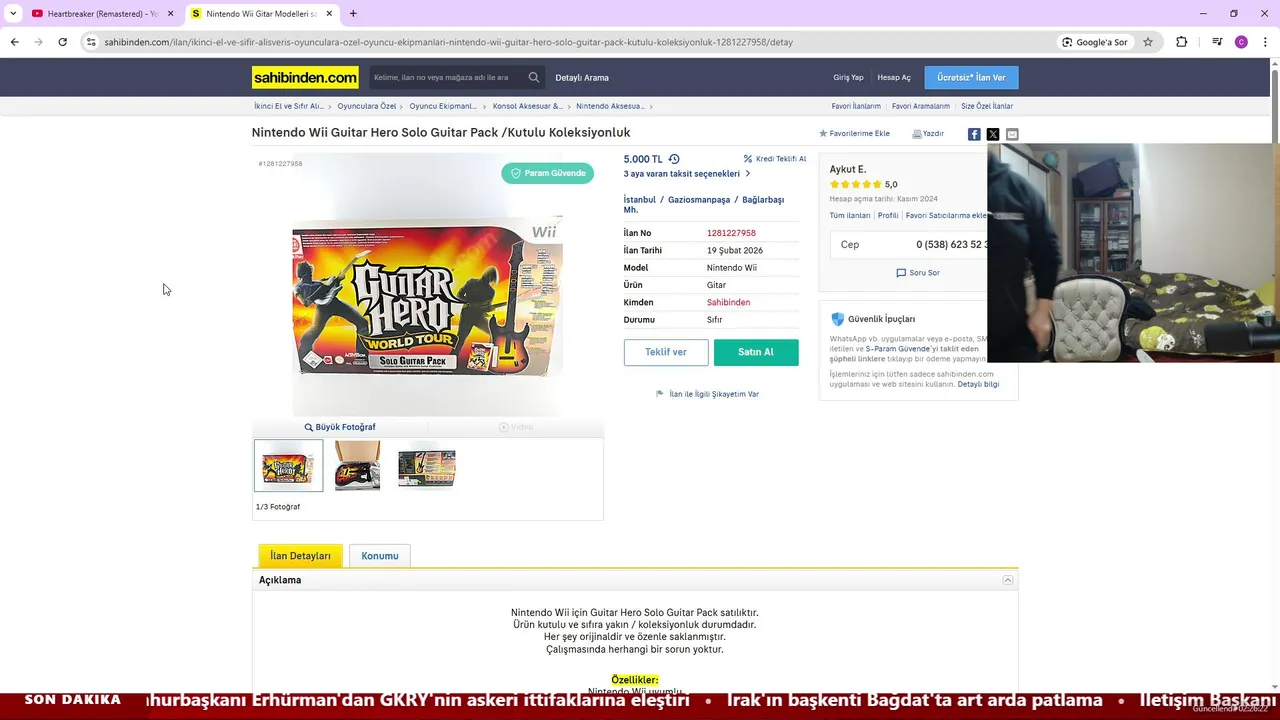Go back to the previous browser page

(x=14, y=42)
